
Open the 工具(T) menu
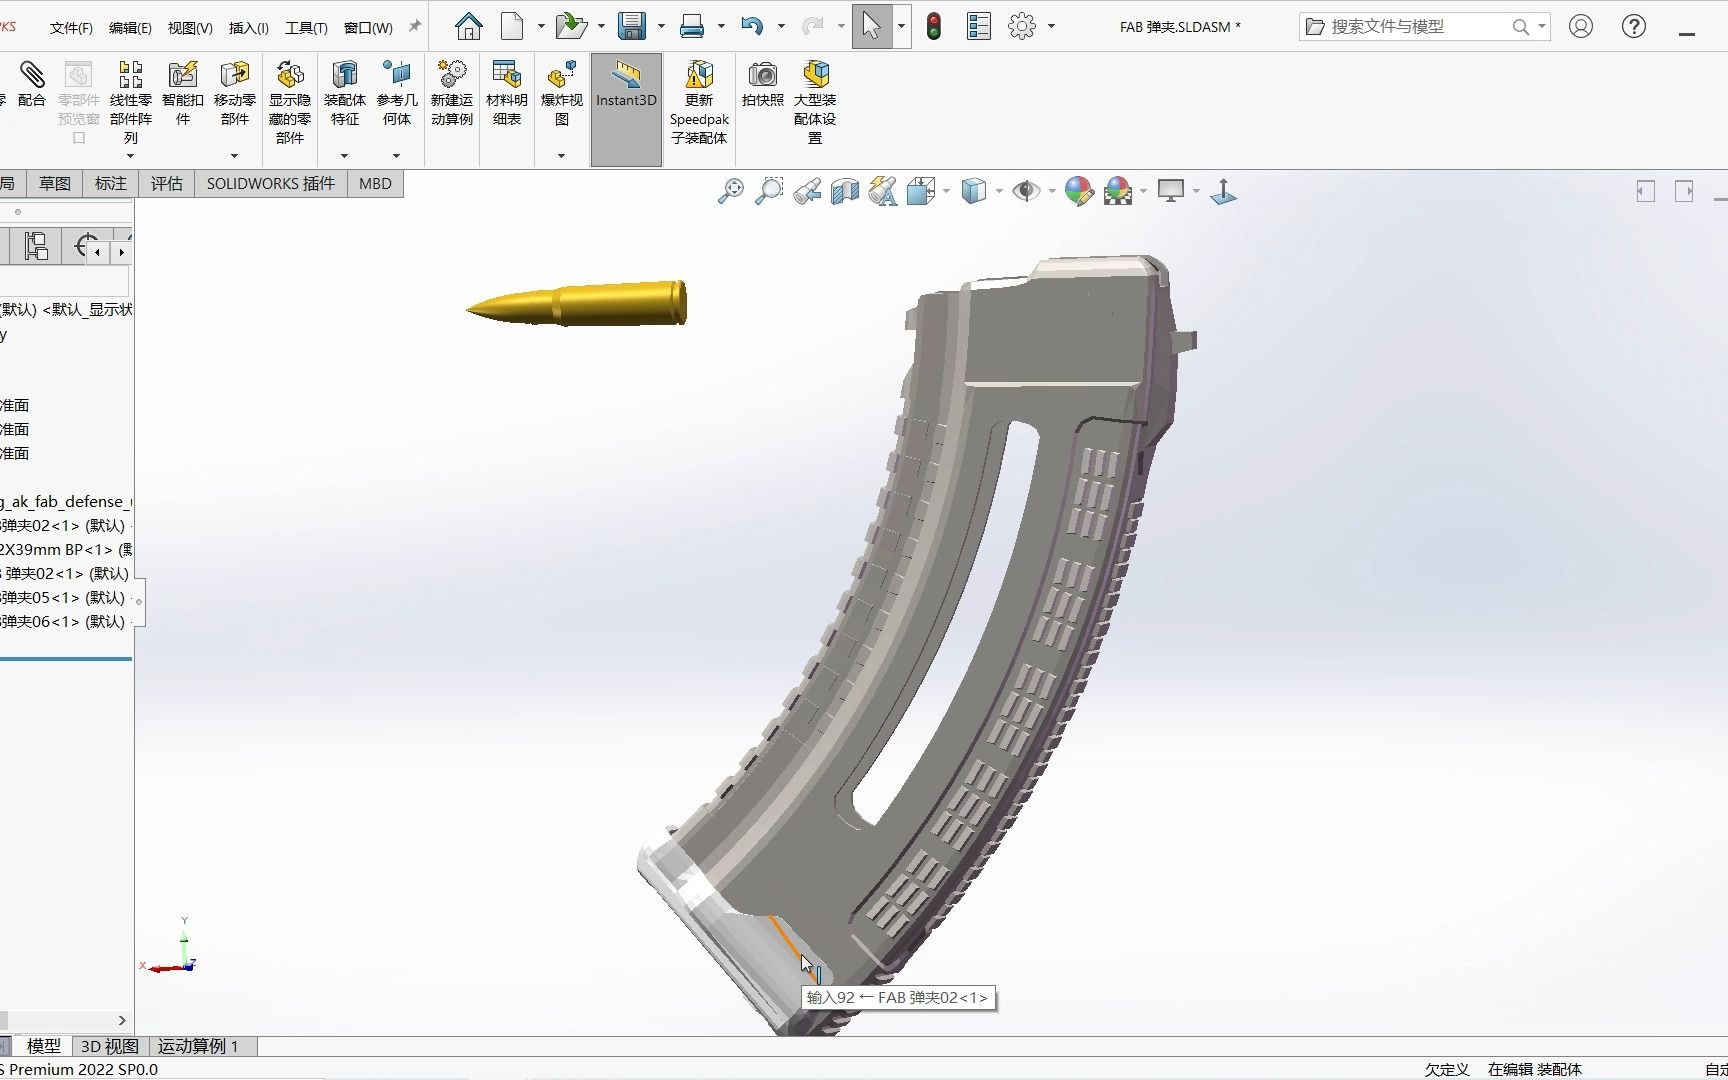[306, 28]
